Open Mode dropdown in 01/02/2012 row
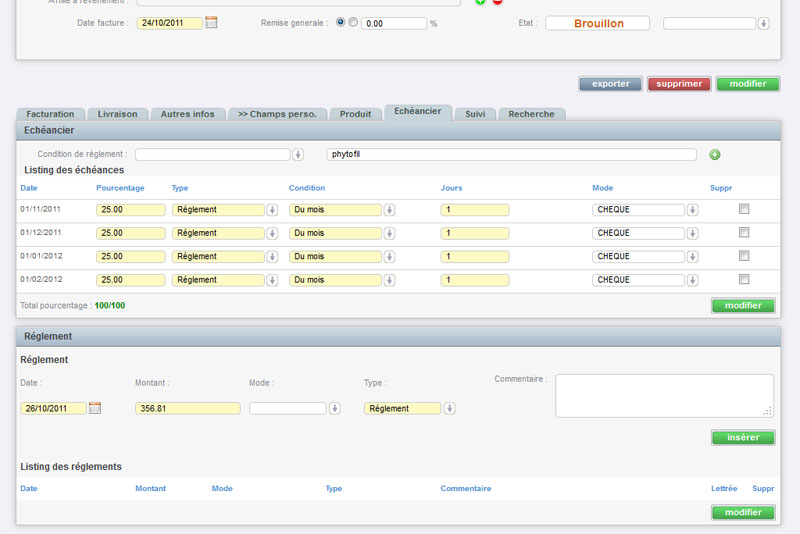The width and height of the screenshot is (800, 534). click(692, 280)
